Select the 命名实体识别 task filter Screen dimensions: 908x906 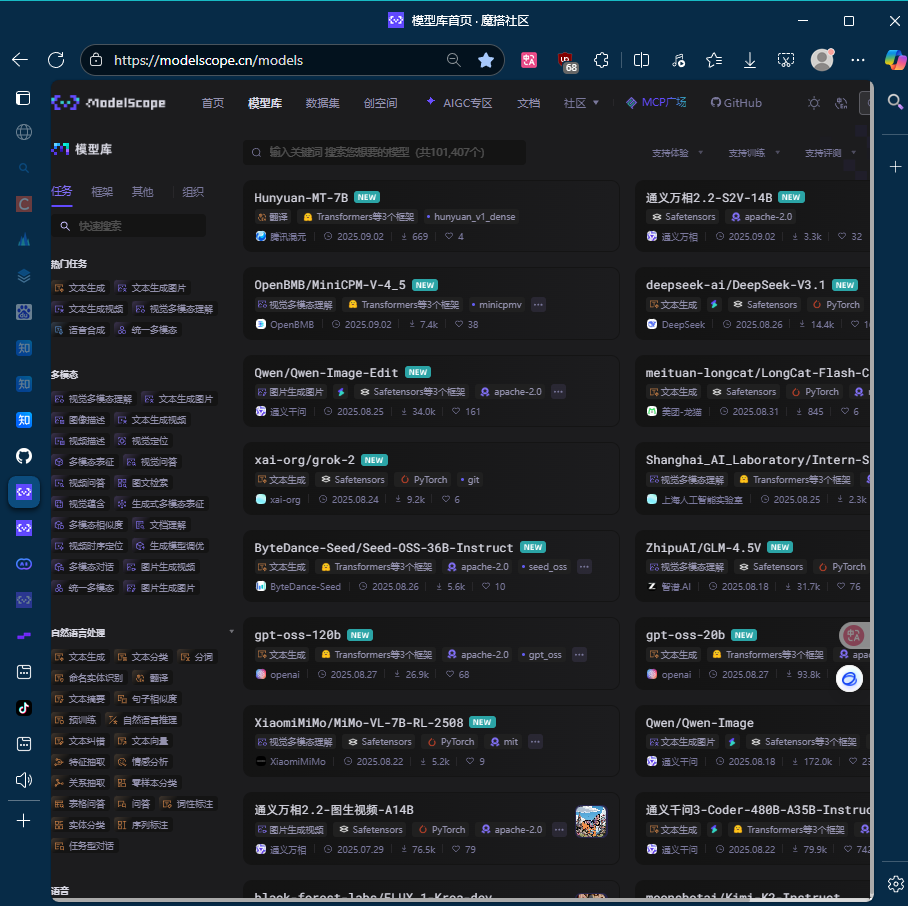pos(89,678)
